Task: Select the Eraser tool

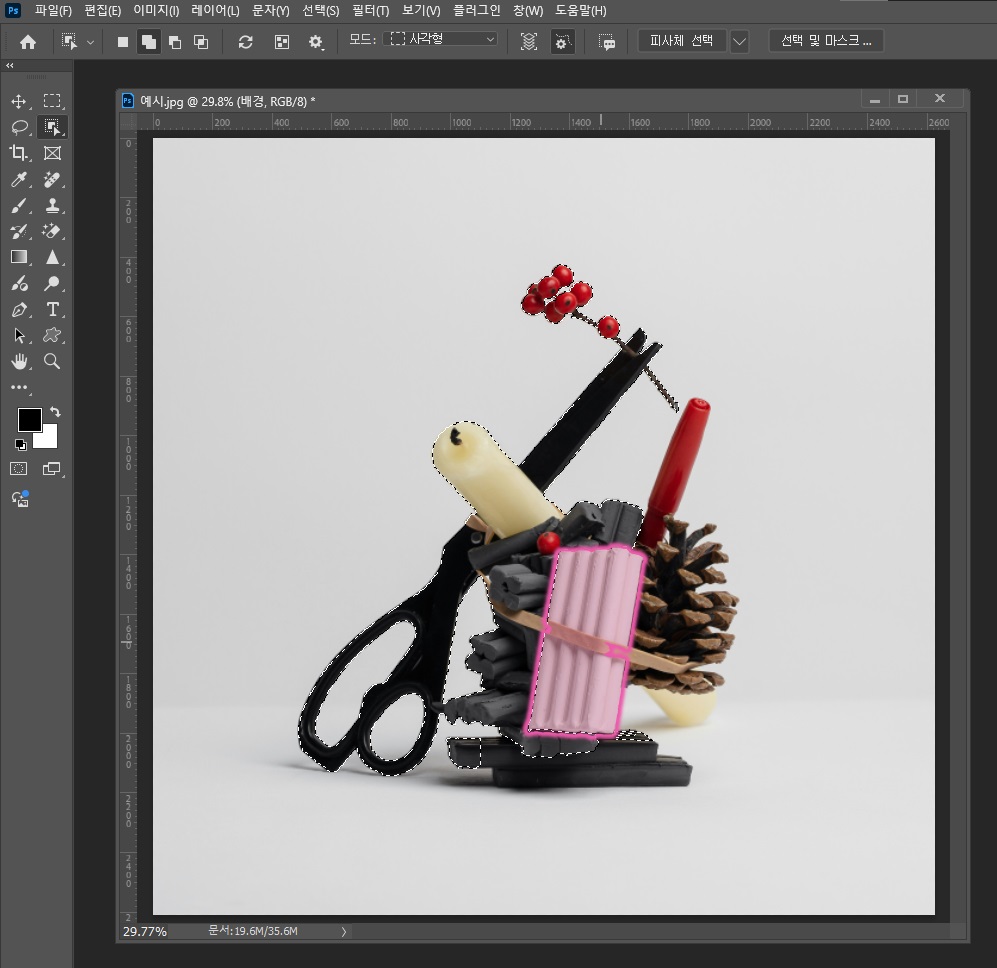Action: [52, 232]
